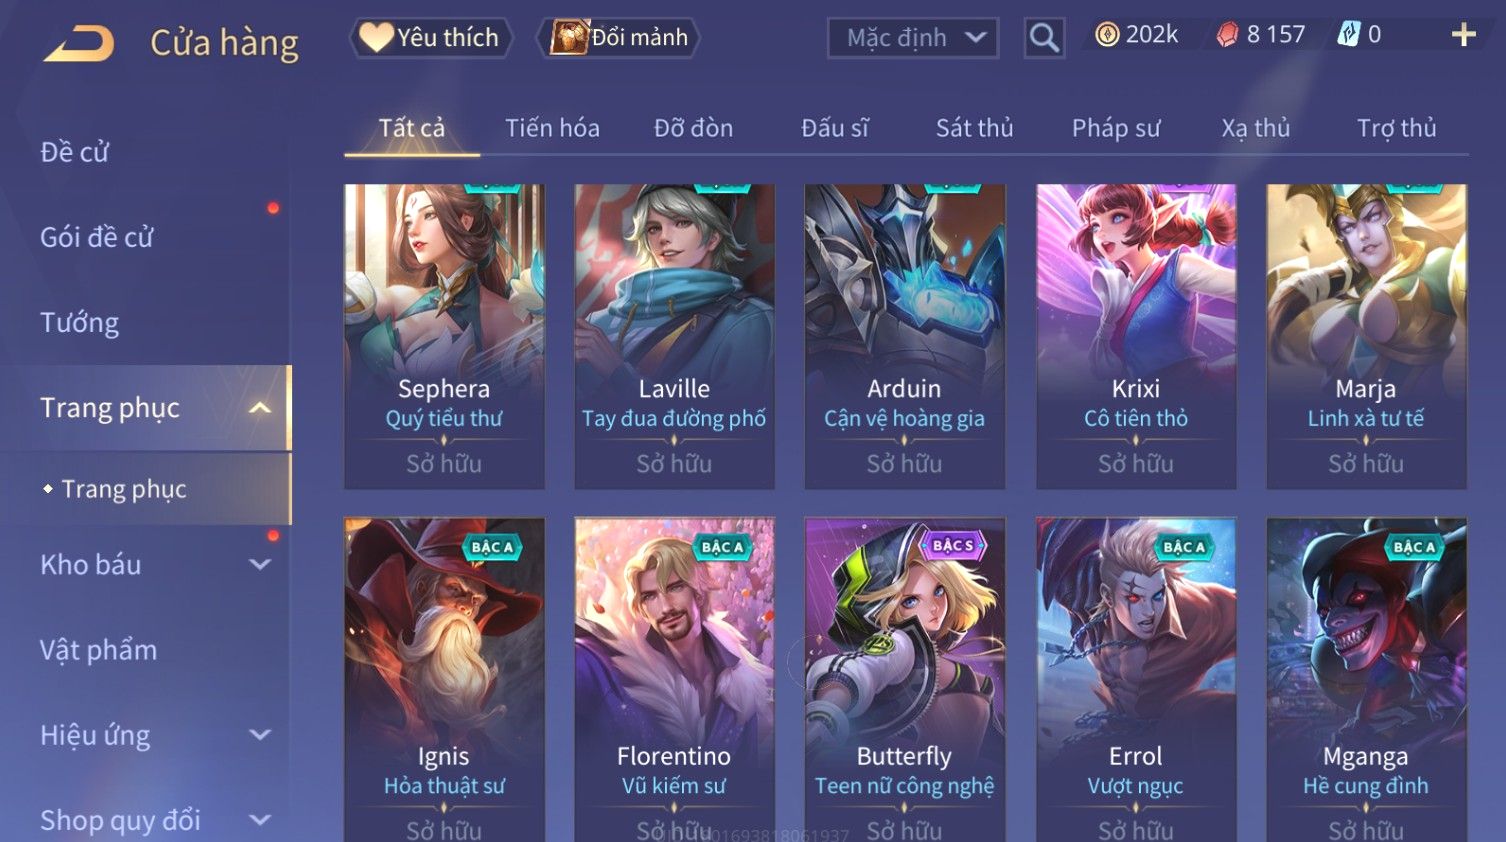1506x842 pixels.
Task: Switch to the Pháp sư tab
Action: point(1116,128)
